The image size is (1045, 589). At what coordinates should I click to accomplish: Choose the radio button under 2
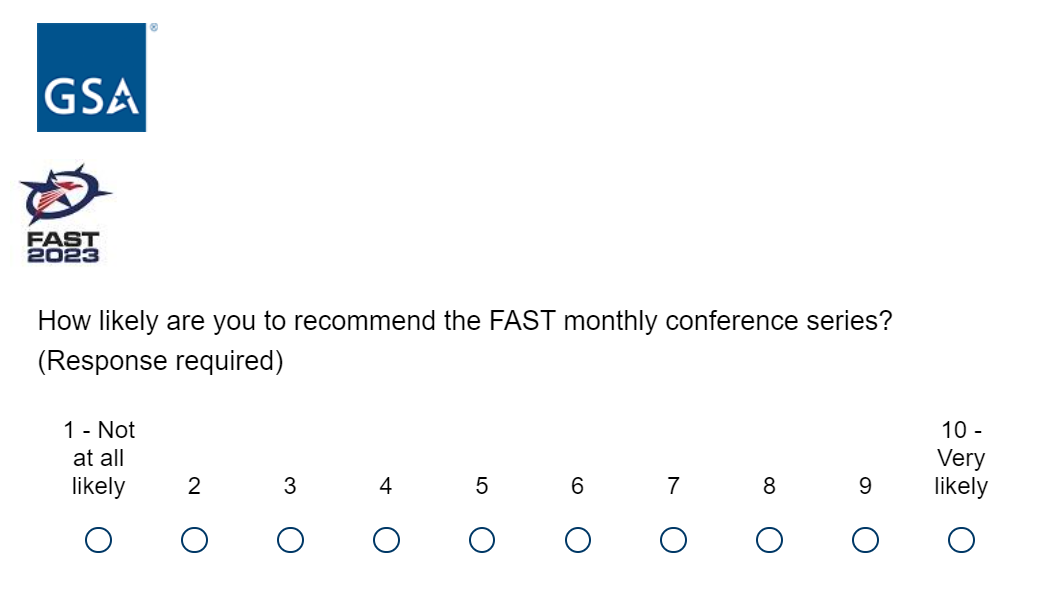click(x=194, y=540)
